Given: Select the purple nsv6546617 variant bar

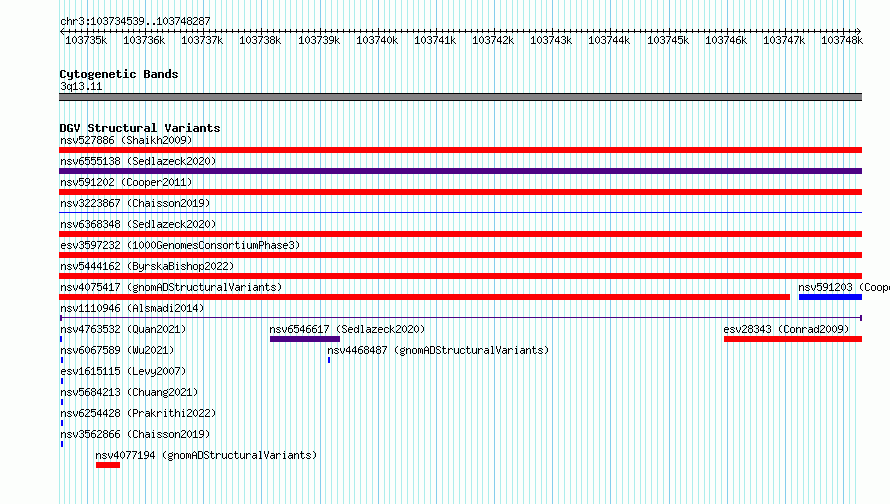Looking at the screenshot, I should (x=305, y=339).
